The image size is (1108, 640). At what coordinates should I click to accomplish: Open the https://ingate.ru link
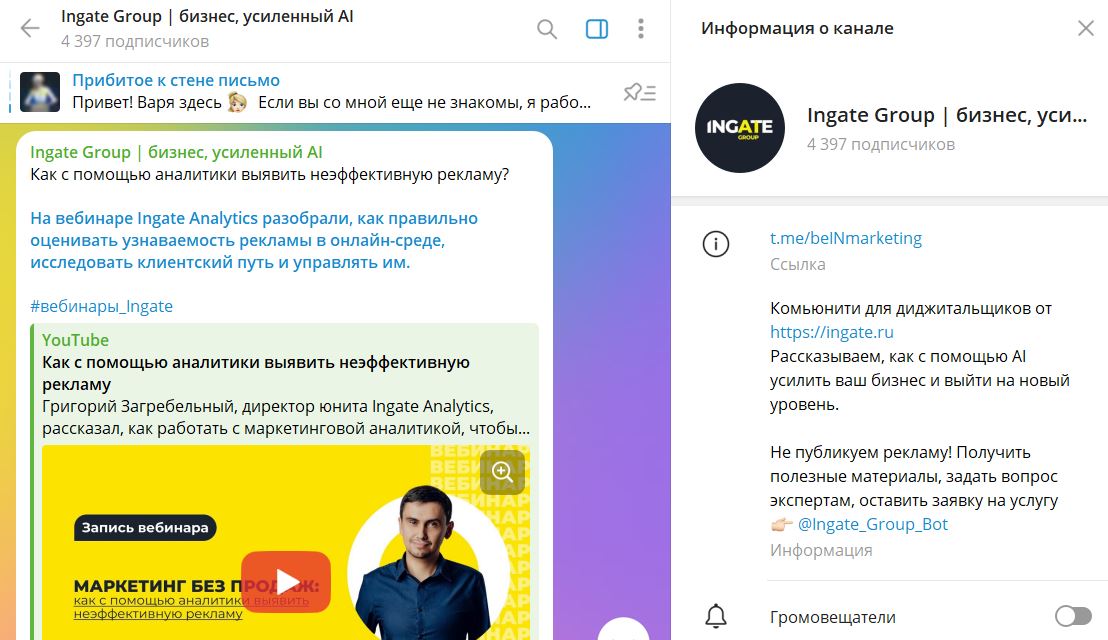pos(832,332)
